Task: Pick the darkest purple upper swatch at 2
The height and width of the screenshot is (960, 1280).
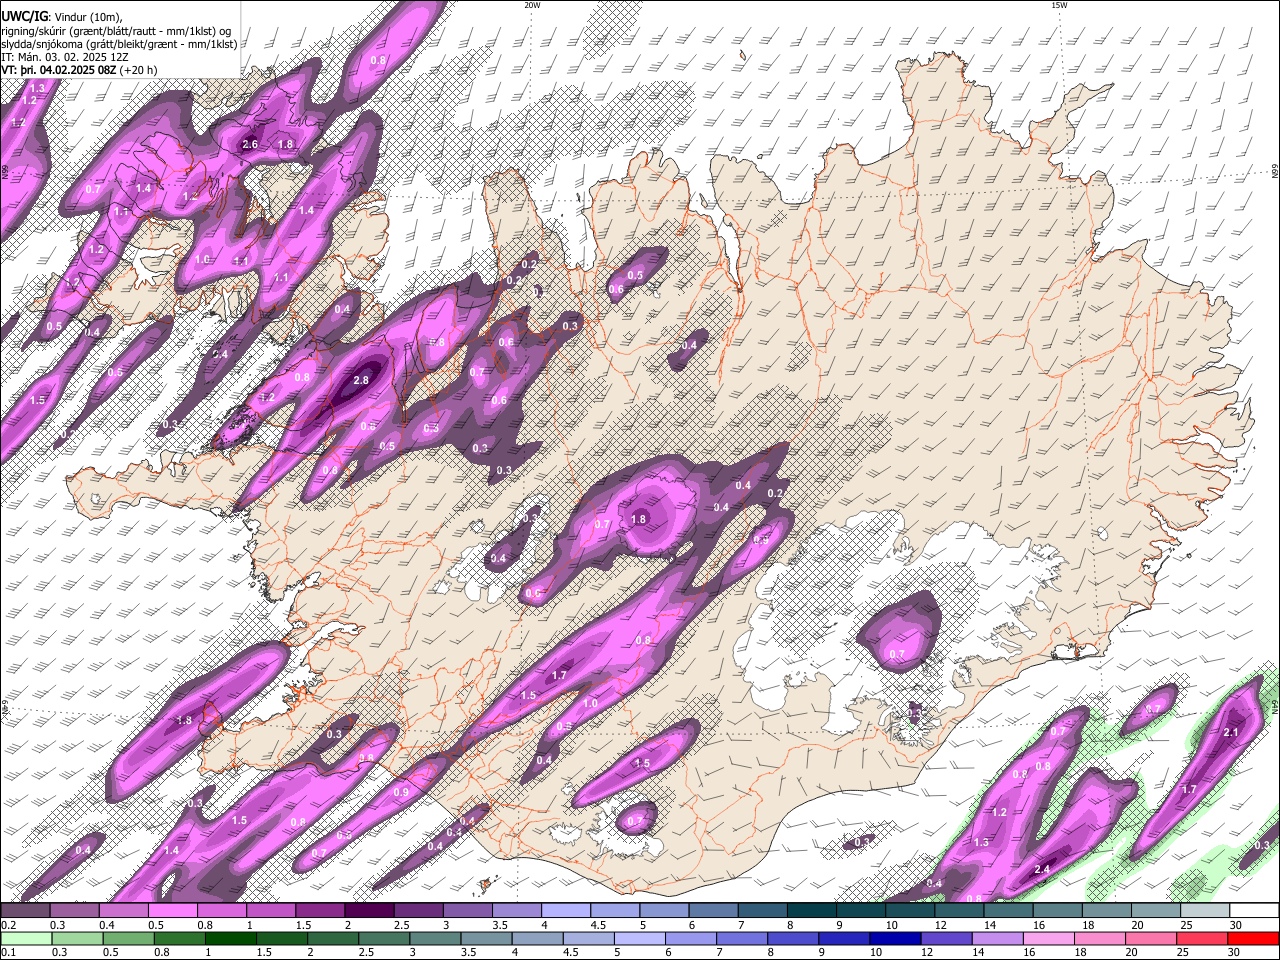Action: [368, 910]
